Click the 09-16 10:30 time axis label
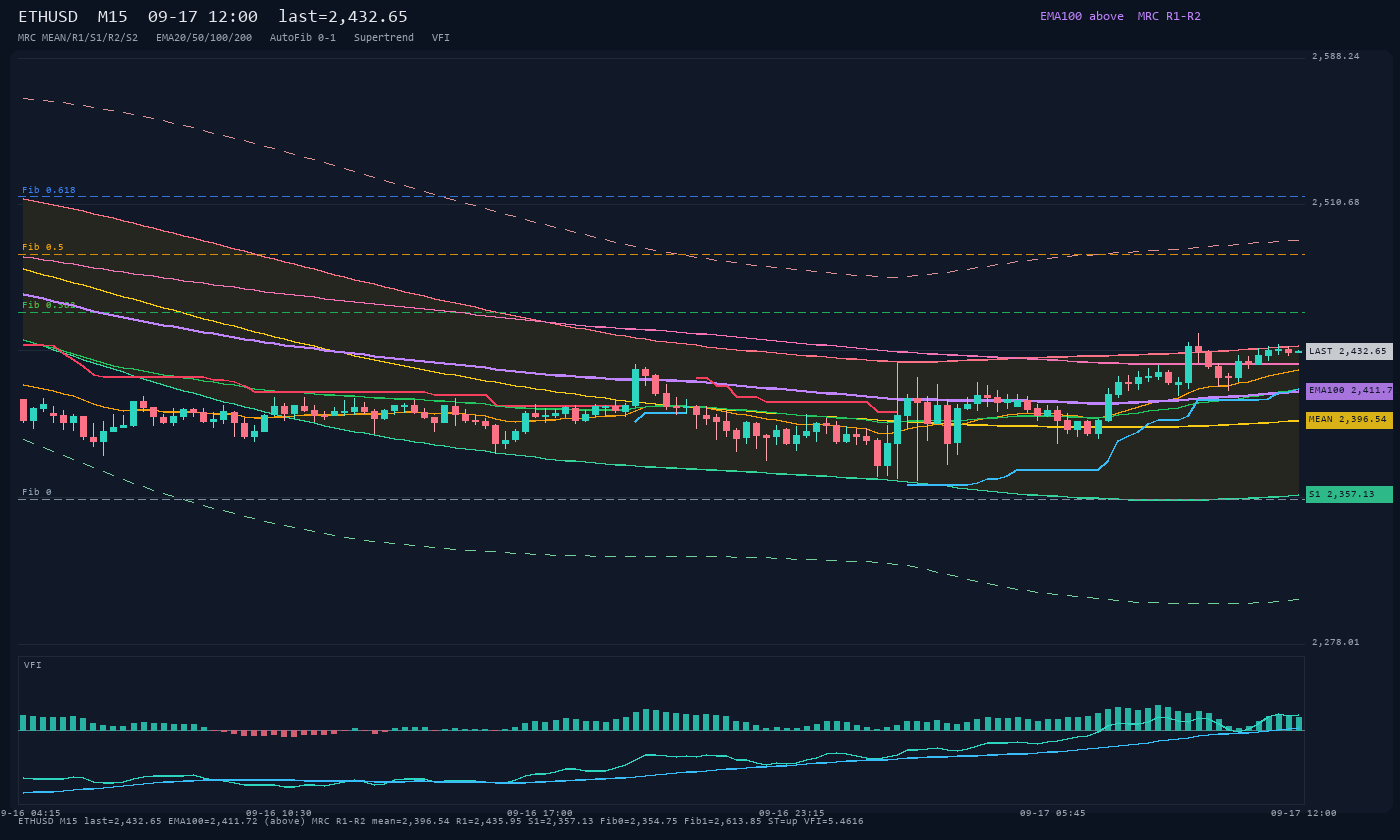This screenshot has height=840, width=1400. [278, 813]
